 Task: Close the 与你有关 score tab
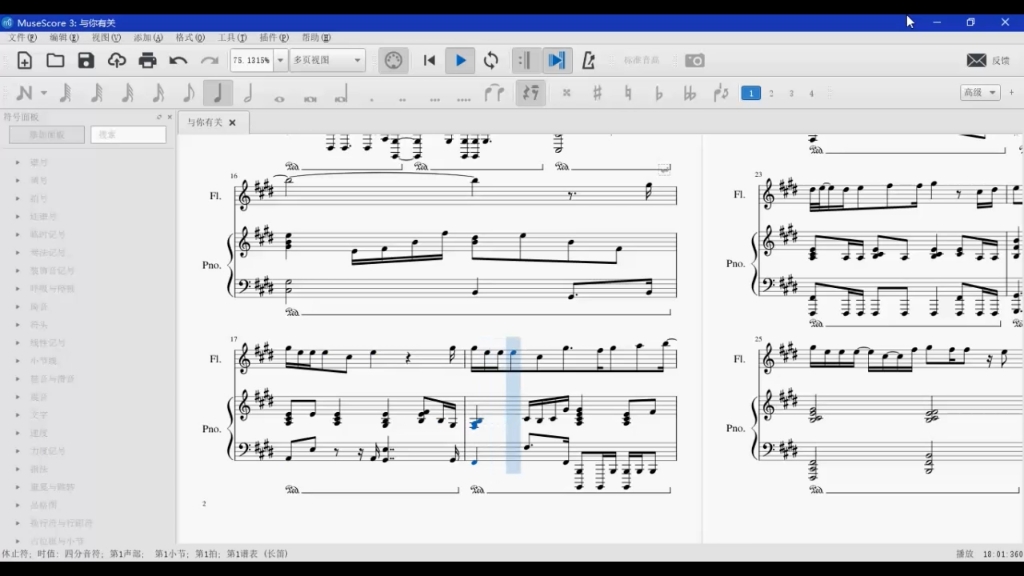click(232, 122)
